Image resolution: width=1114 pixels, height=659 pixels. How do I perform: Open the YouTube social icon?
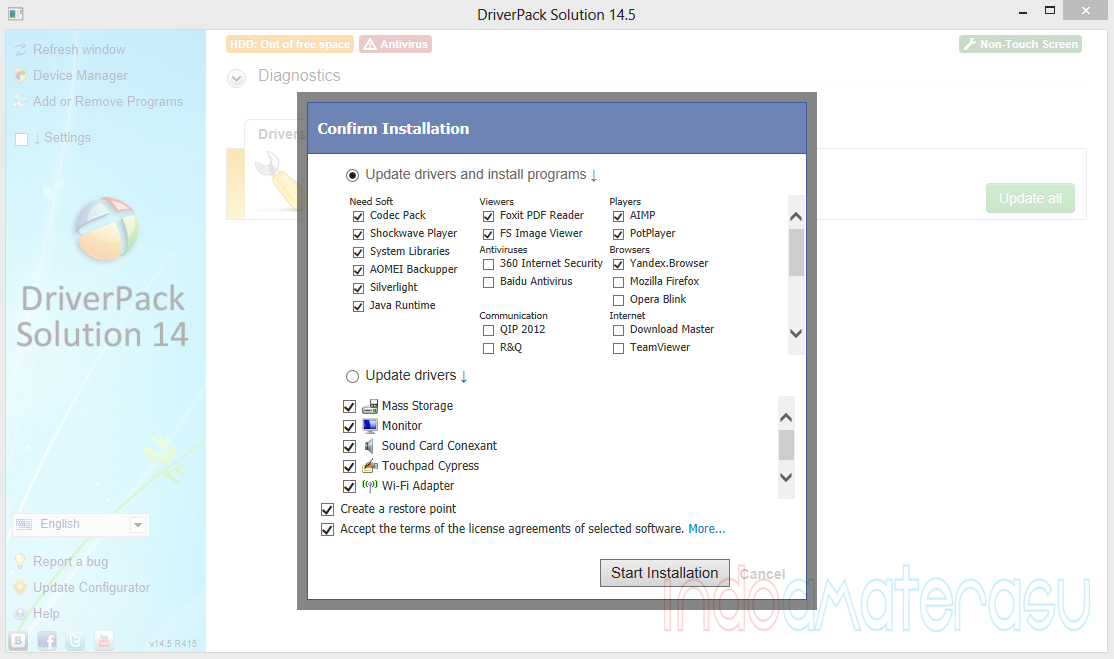point(104,641)
